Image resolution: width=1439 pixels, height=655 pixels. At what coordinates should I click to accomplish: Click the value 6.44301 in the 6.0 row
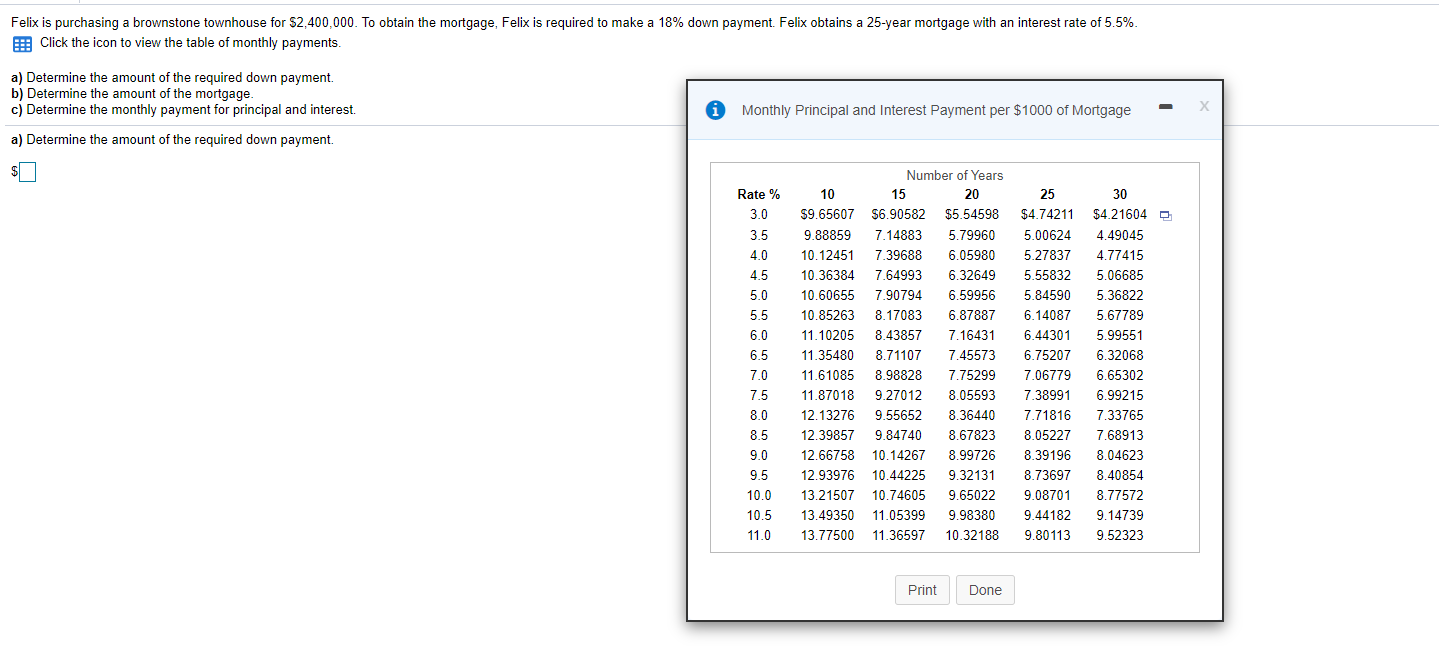click(1047, 335)
